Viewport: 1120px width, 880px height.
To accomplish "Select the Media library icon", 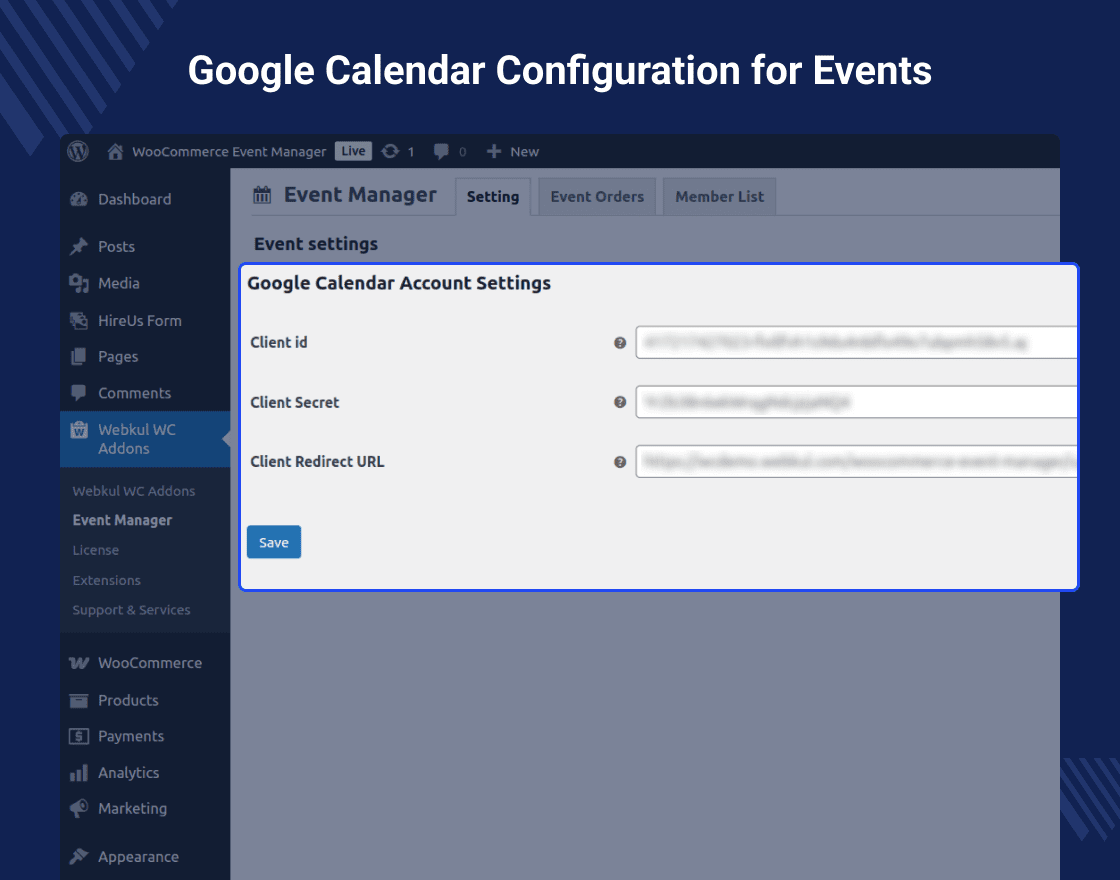I will point(78,283).
